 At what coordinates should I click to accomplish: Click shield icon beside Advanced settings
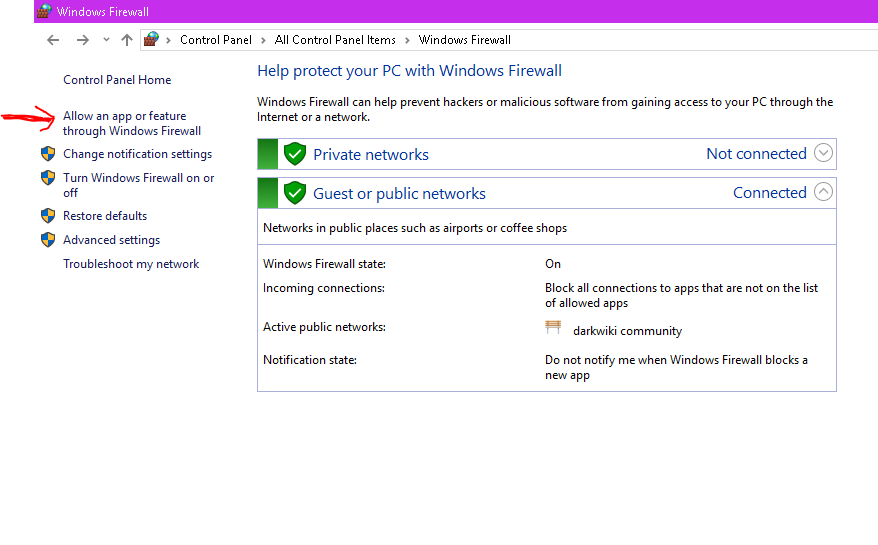tap(48, 240)
